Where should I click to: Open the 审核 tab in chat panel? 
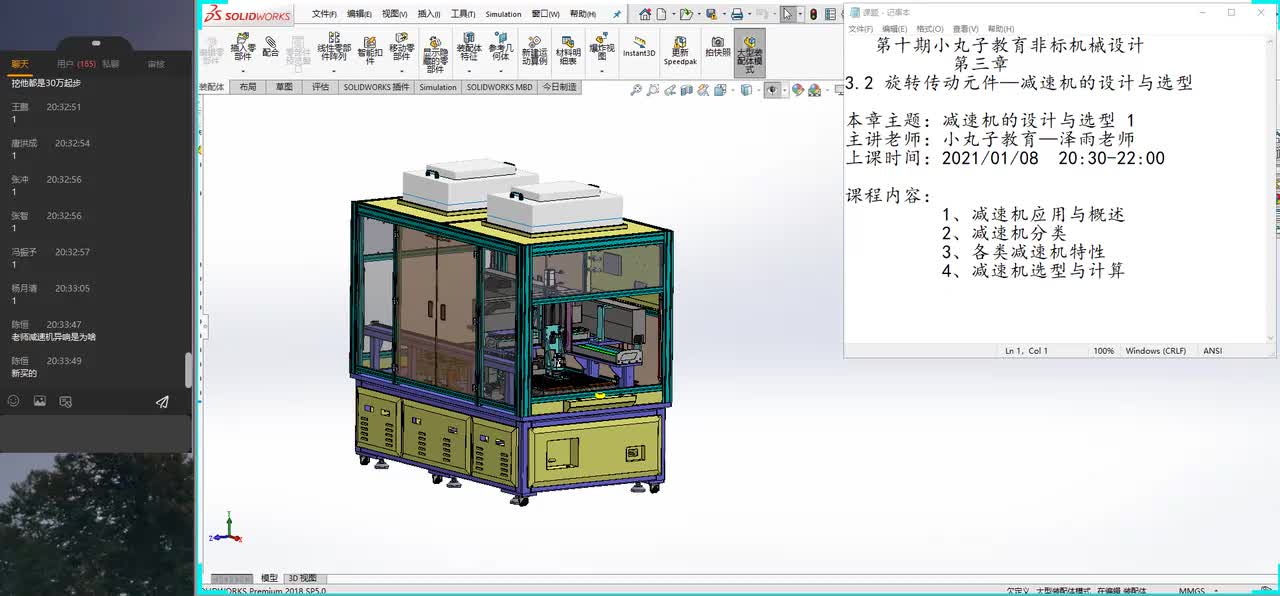coord(156,64)
